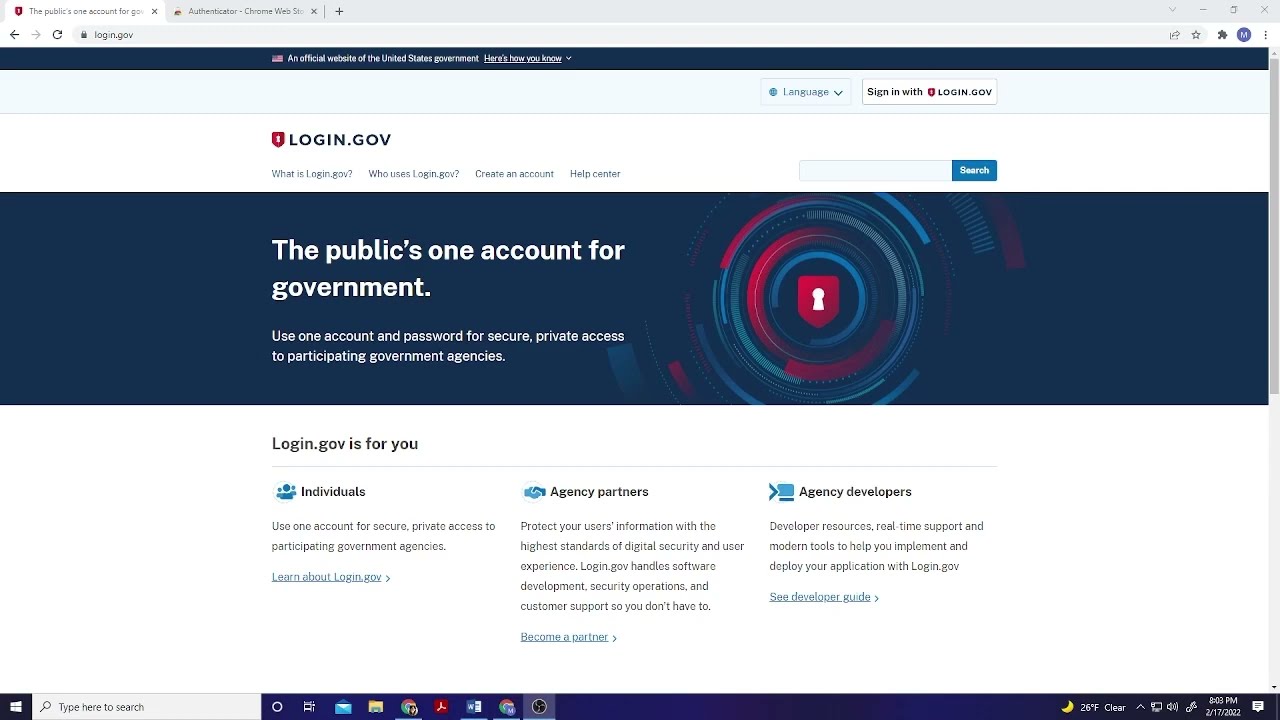Follow Learn about Login.gov link

331,577
